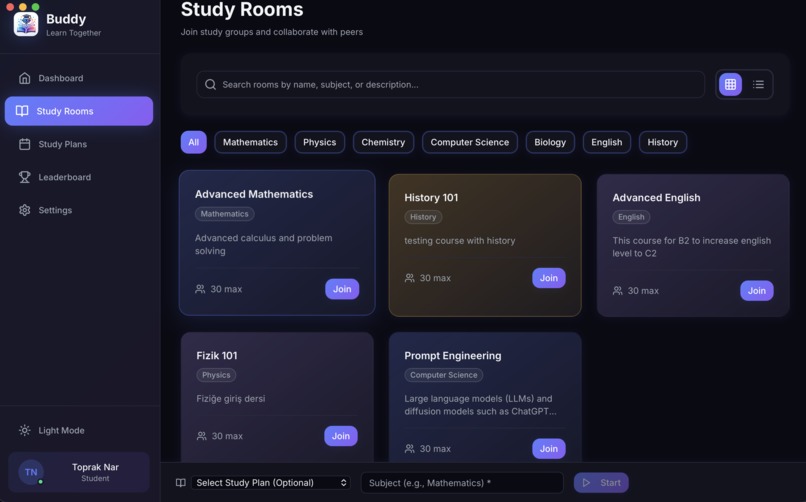Click the magnifier icon in search bar
The width and height of the screenshot is (806, 502).
pyautogui.click(x=210, y=84)
